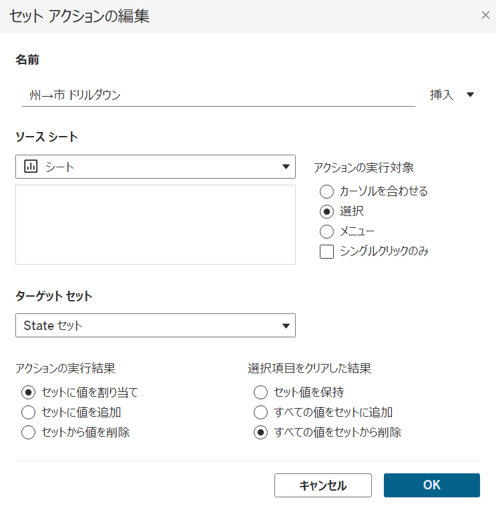Select すべての値をセットから削除 option
This screenshot has width=496, height=512.
coord(261,432)
